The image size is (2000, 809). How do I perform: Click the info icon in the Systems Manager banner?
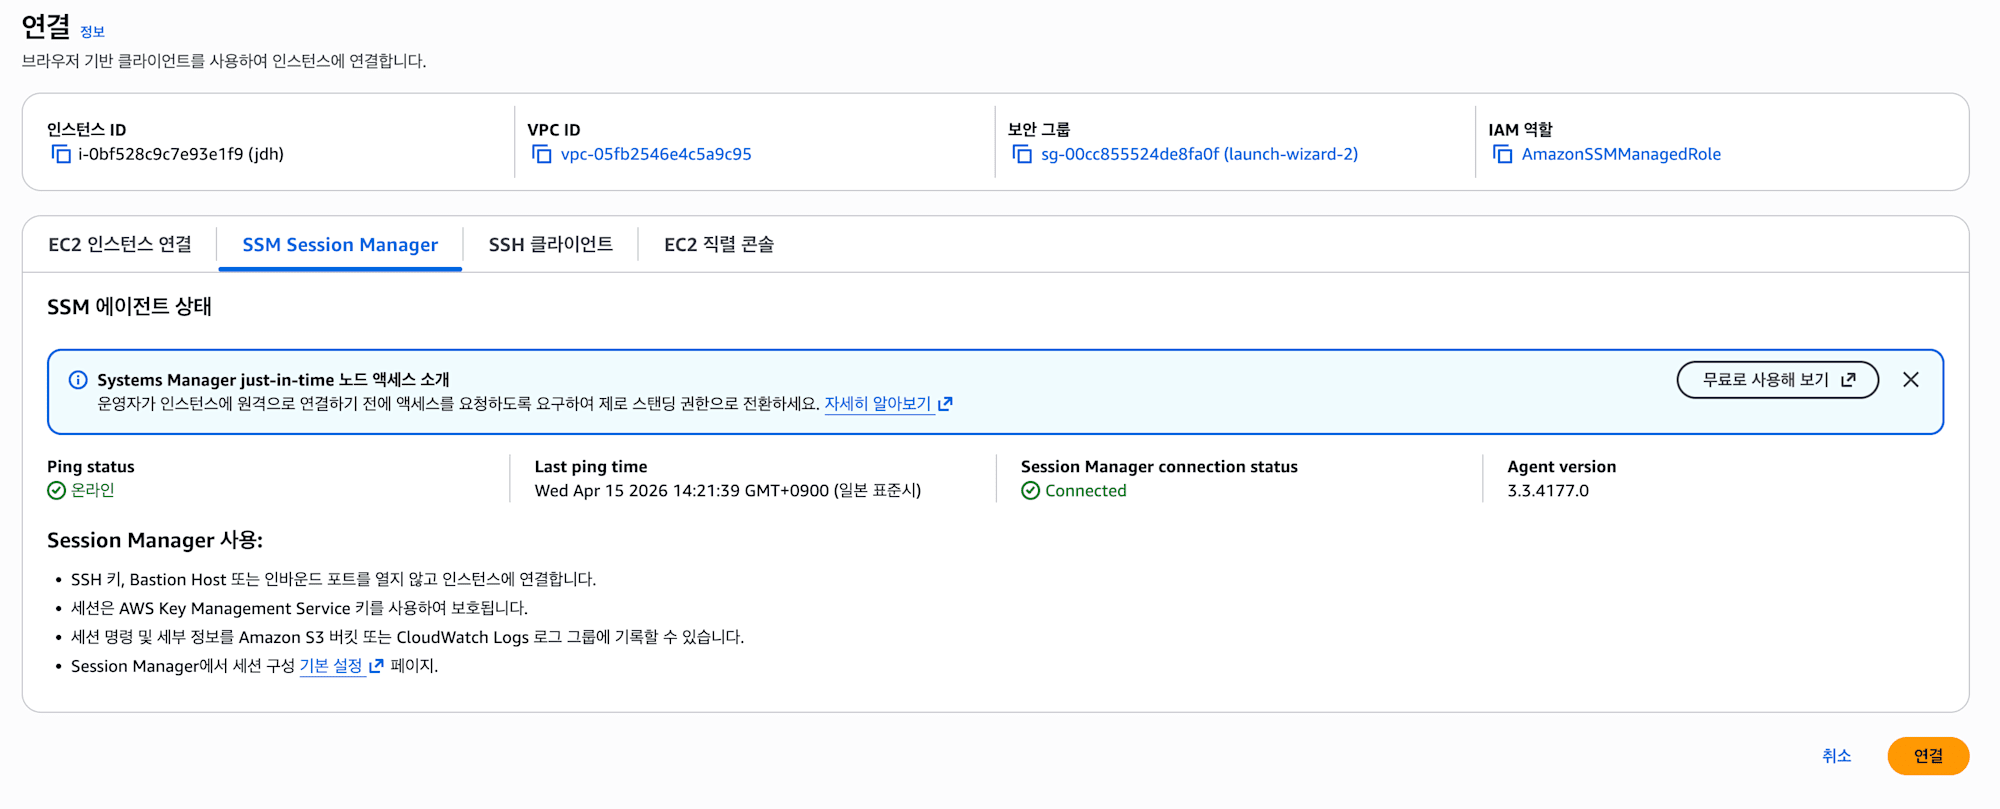(78, 380)
